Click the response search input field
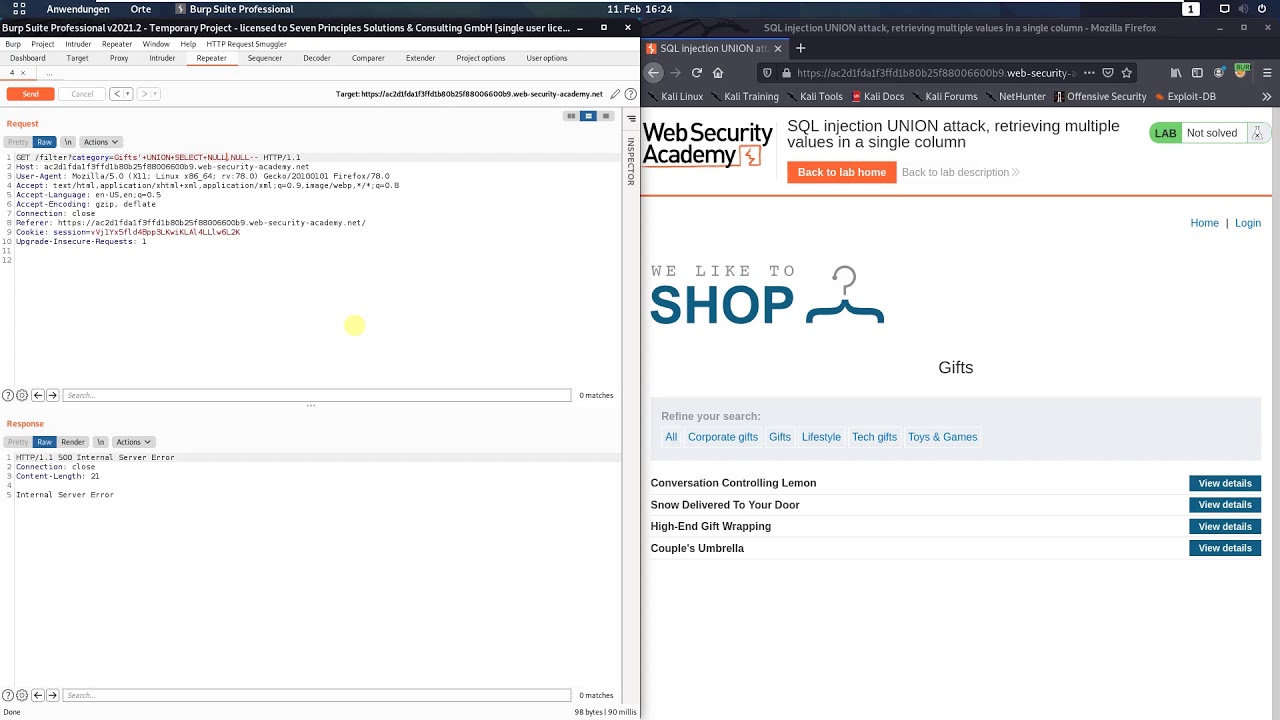The height and width of the screenshot is (720, 1280). pos(317,695)
